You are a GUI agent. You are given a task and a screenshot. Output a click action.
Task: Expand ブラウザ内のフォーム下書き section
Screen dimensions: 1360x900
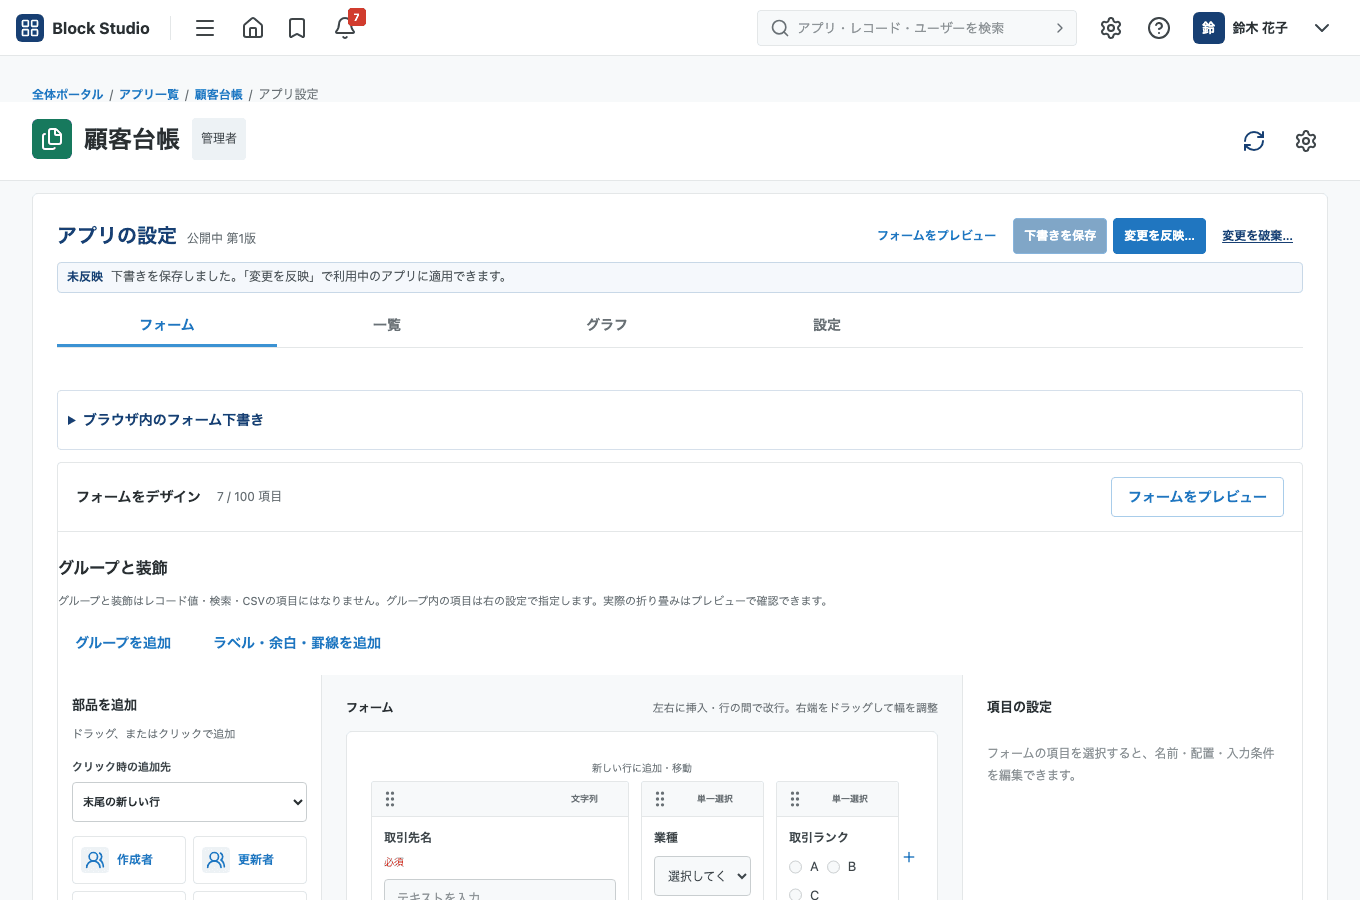point(680,420)
